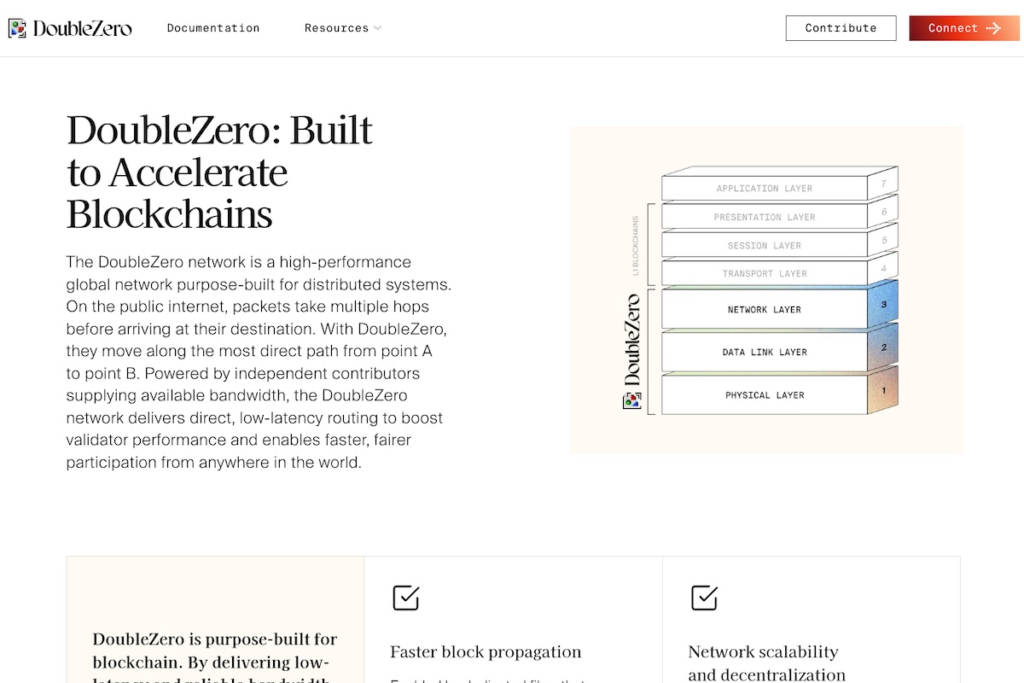Open the Documentation menu item

213,28
